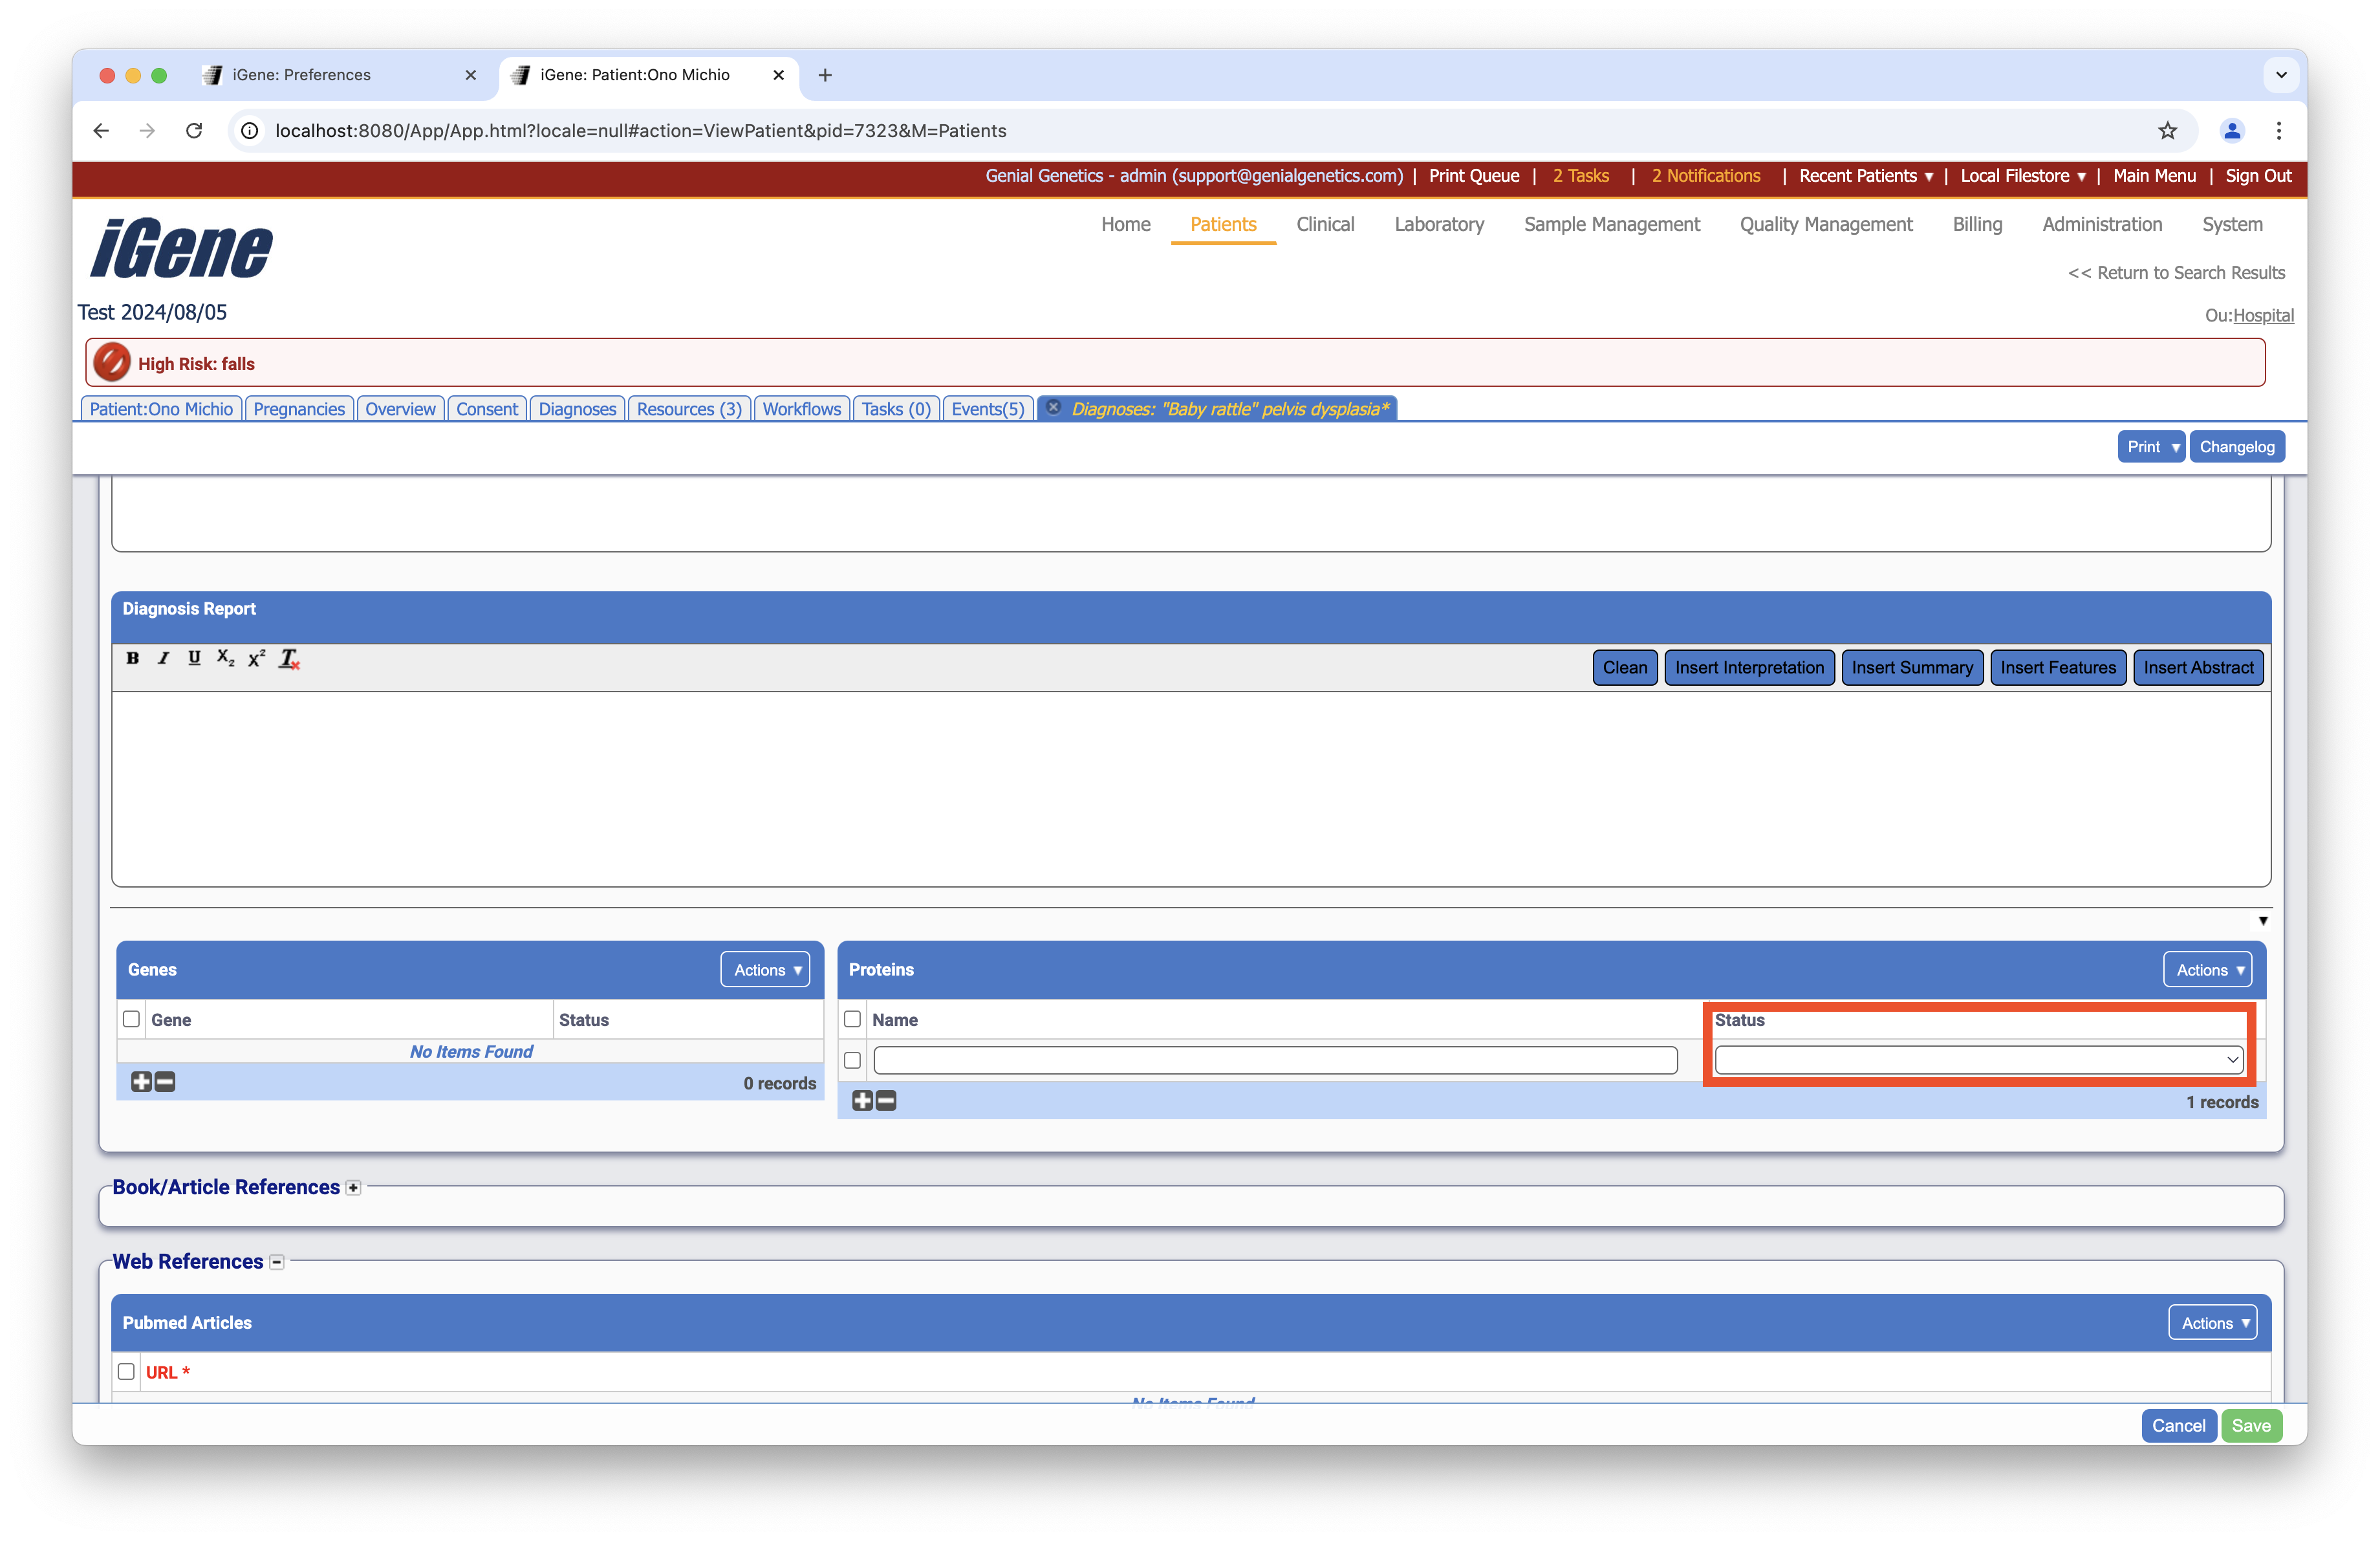Check the Gene header checkbox

click(131, 1019)
